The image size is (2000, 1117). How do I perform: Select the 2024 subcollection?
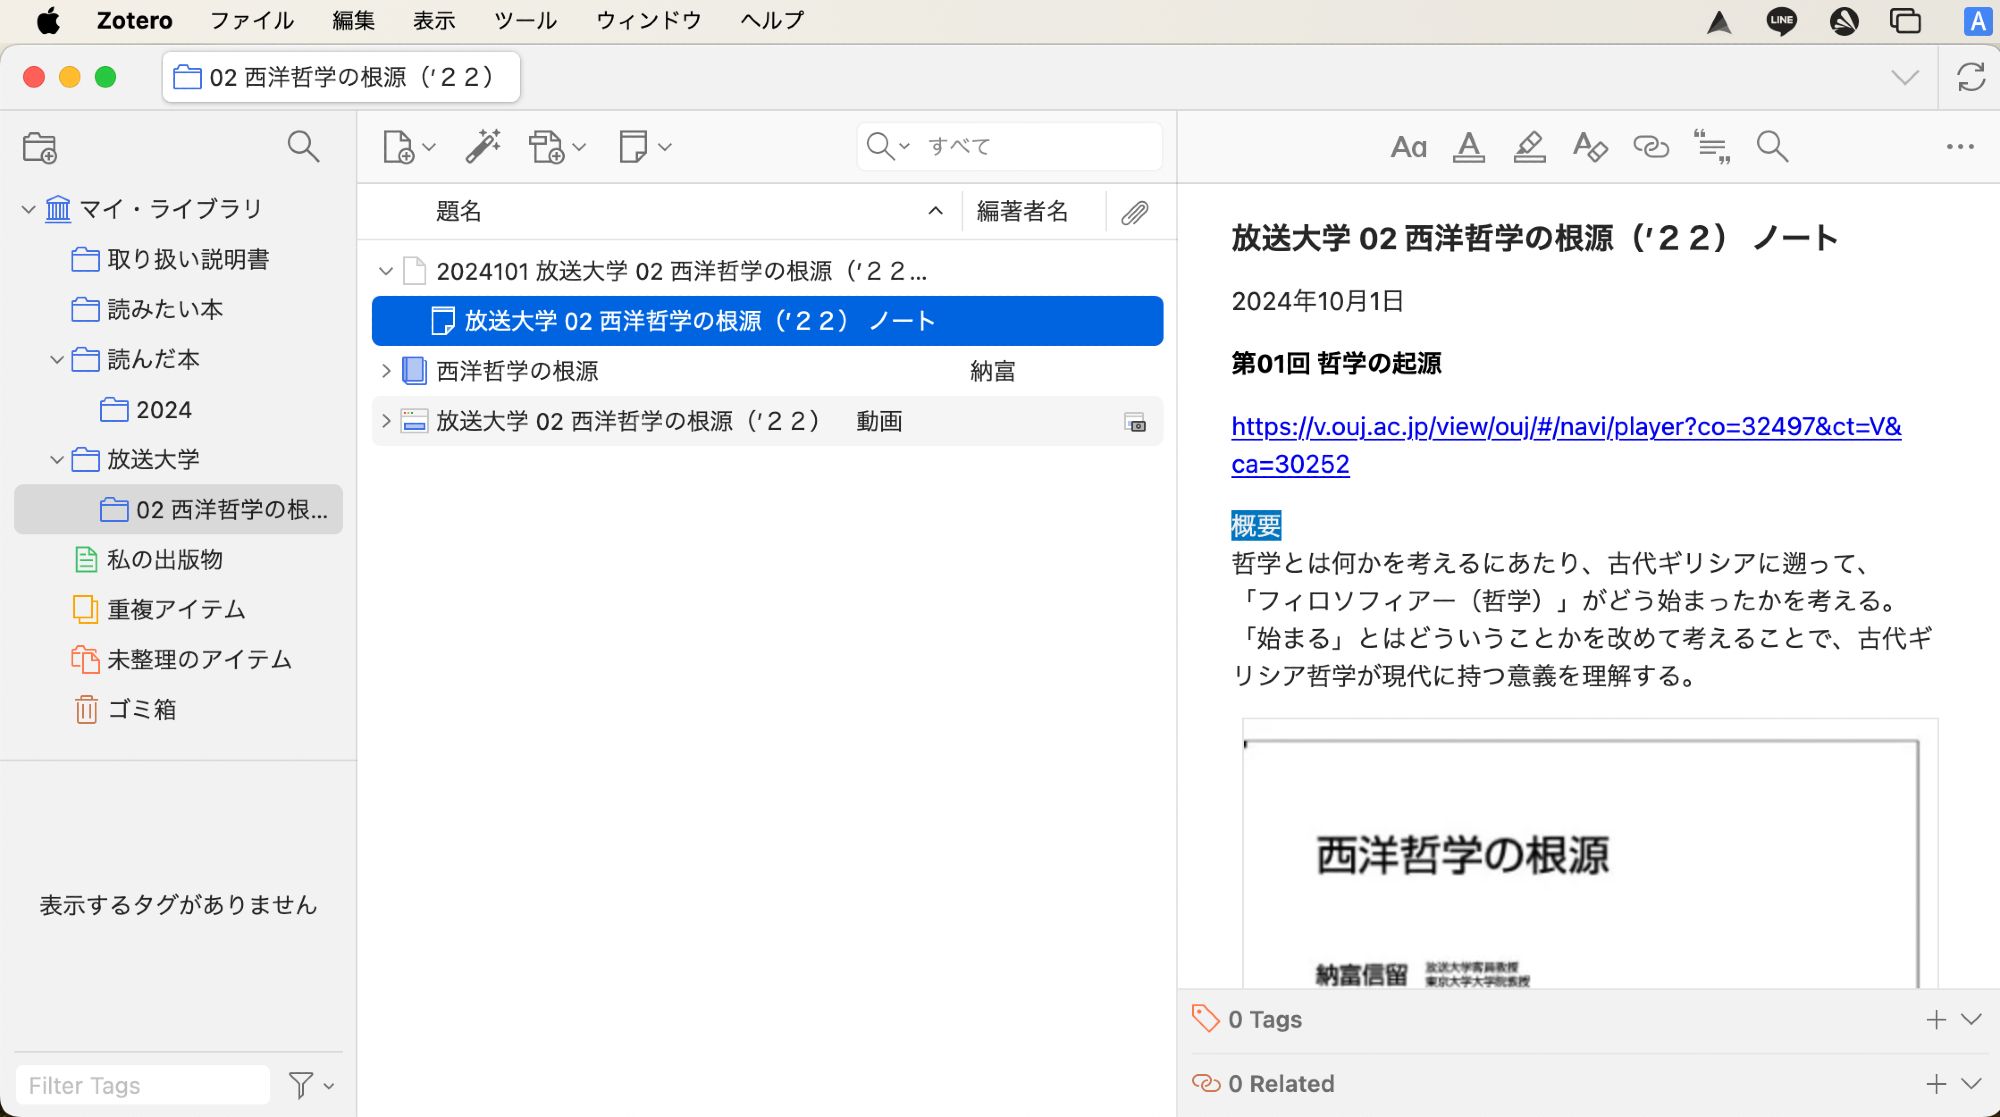[x=178, y=409]
